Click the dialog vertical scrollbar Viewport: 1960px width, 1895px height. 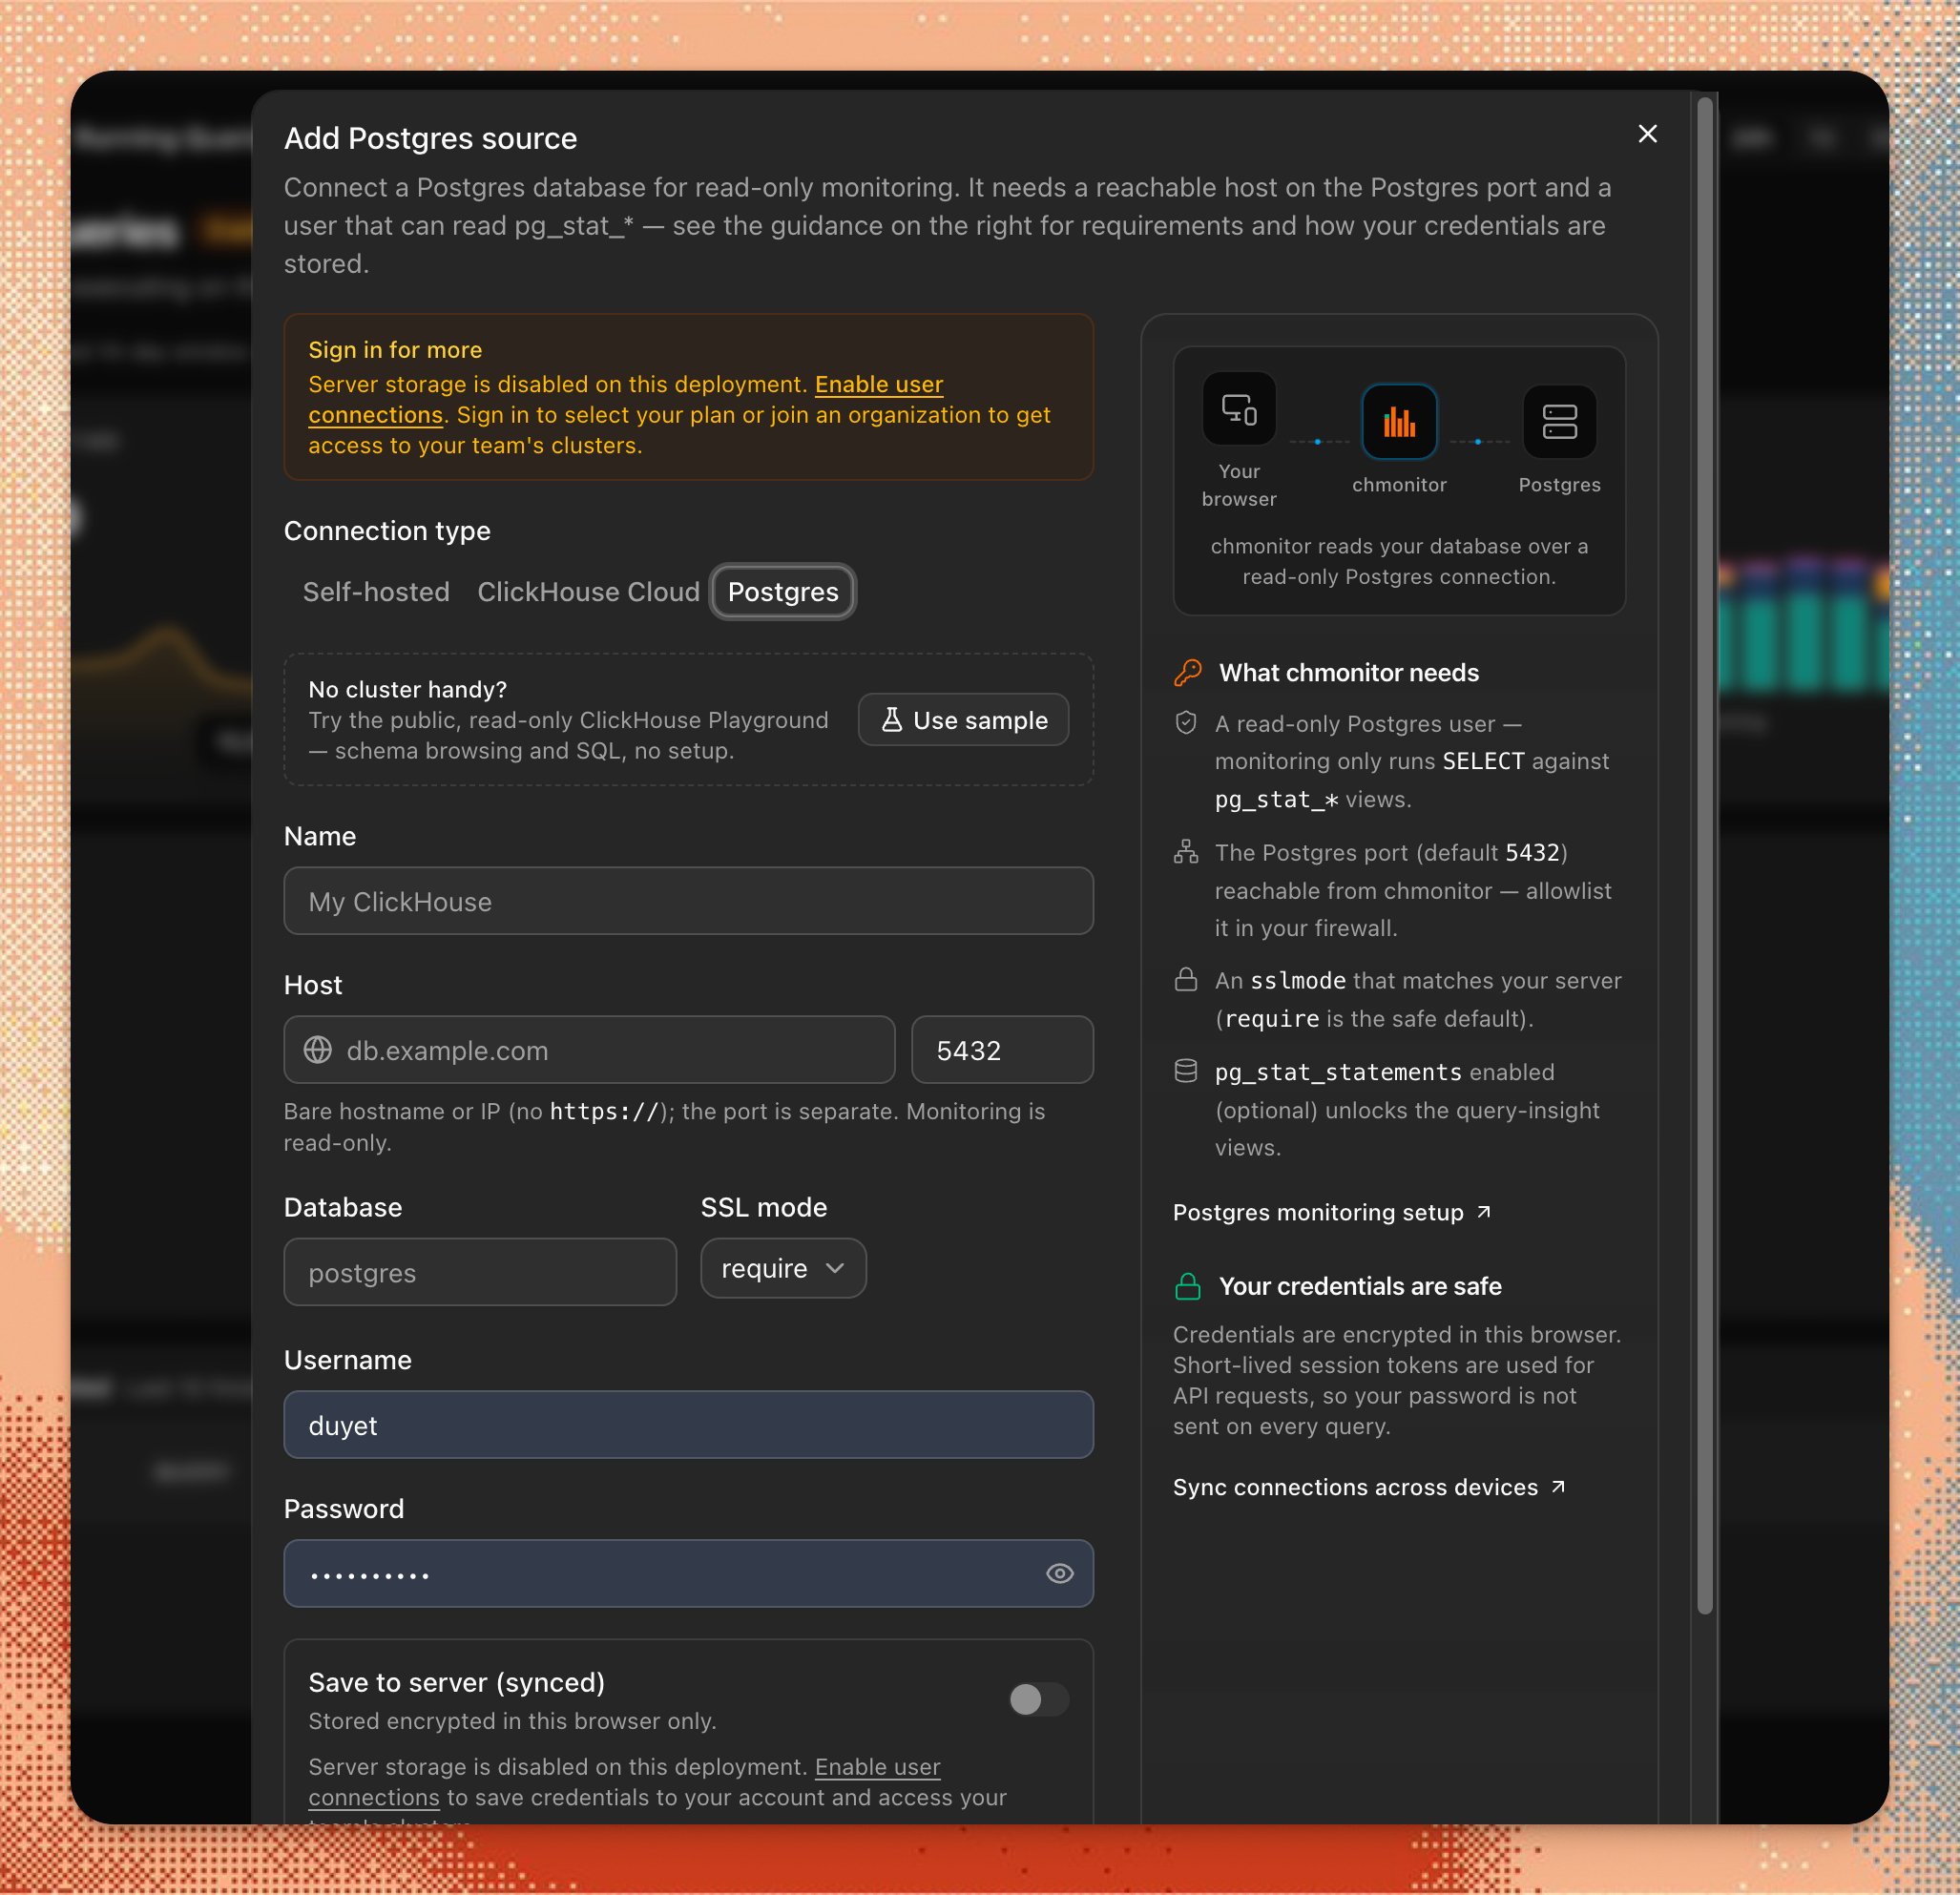pyautogui.click(x=1705, y=855)
